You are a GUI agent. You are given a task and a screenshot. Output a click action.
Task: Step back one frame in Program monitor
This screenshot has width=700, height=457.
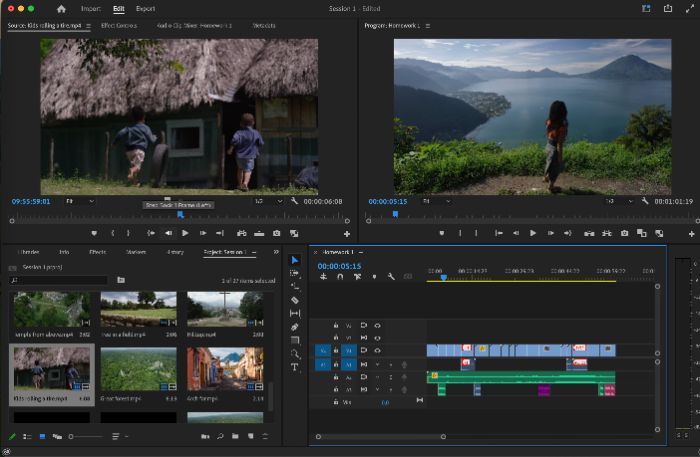516,233
